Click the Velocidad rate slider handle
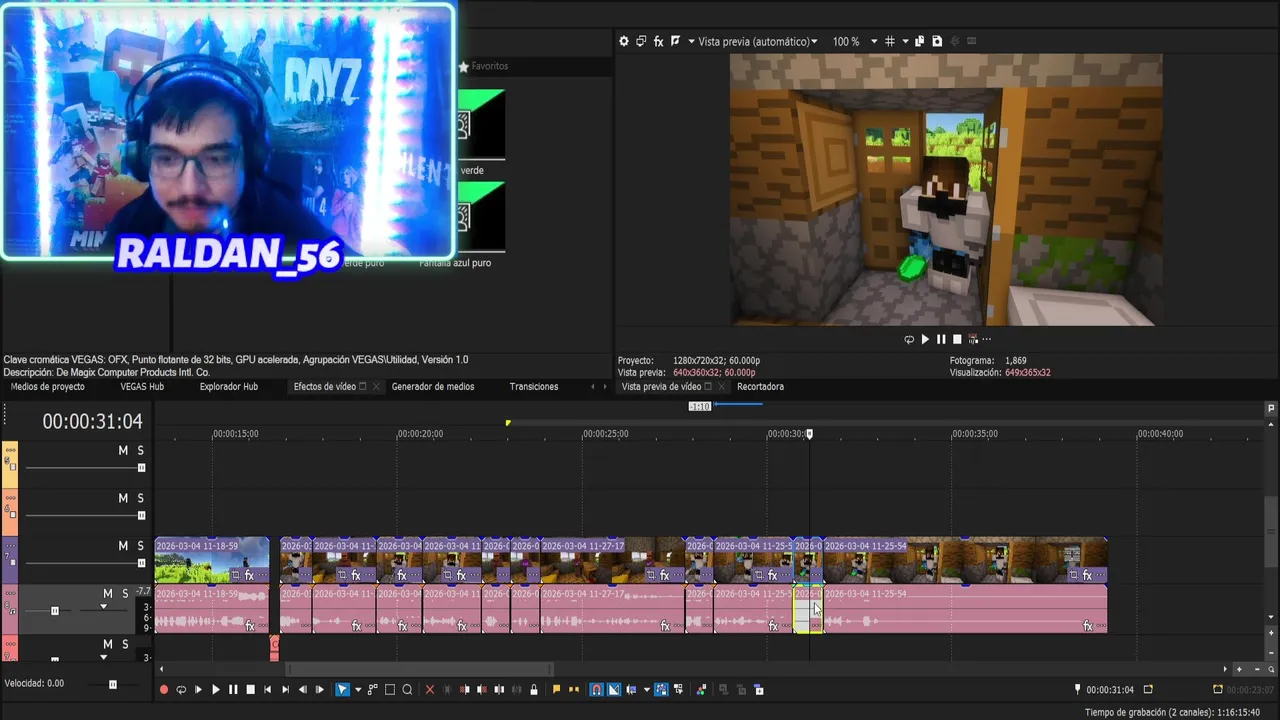 tap(113, 684)
